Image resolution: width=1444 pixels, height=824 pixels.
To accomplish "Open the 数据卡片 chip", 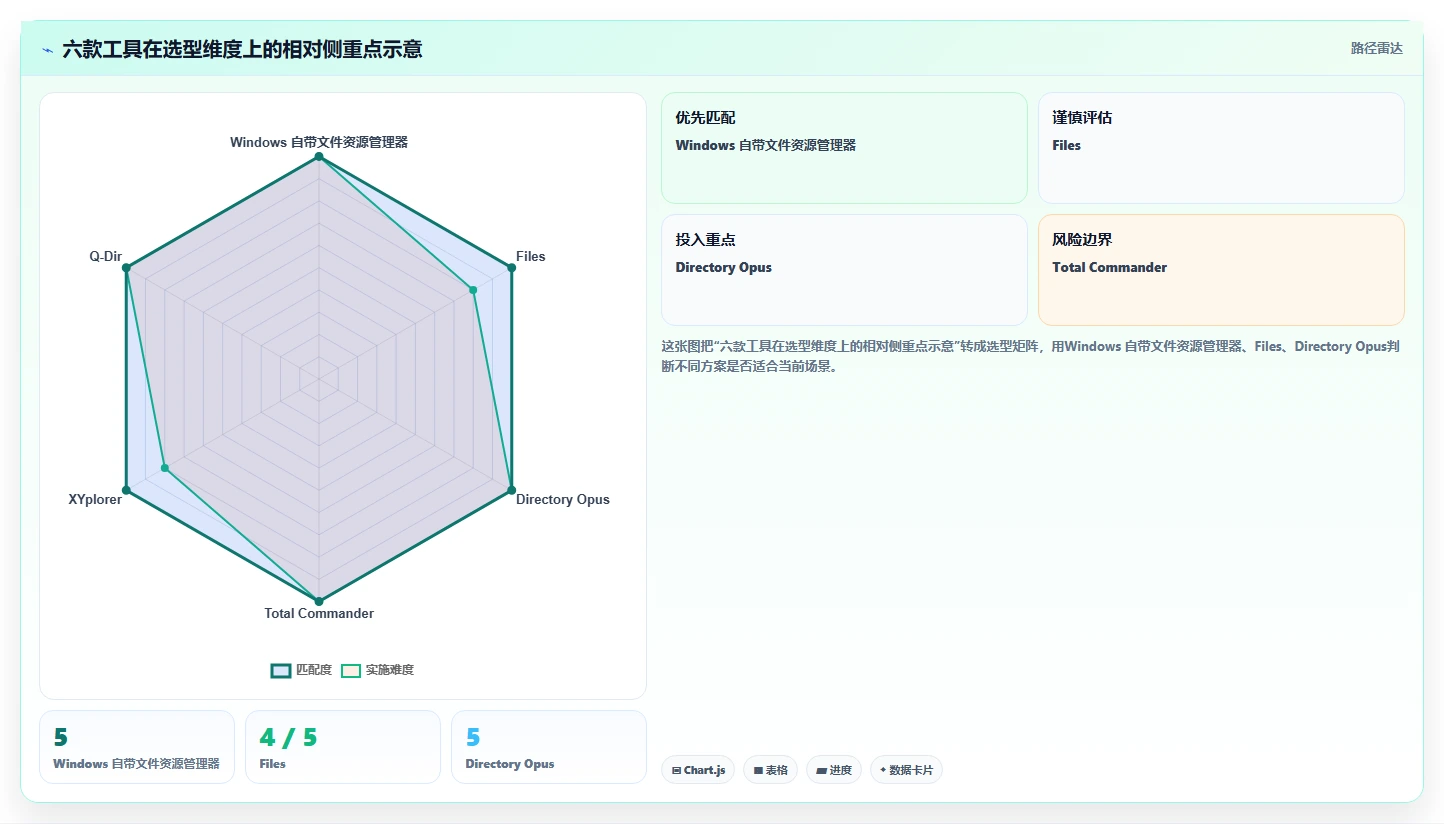I will (906, 770).
